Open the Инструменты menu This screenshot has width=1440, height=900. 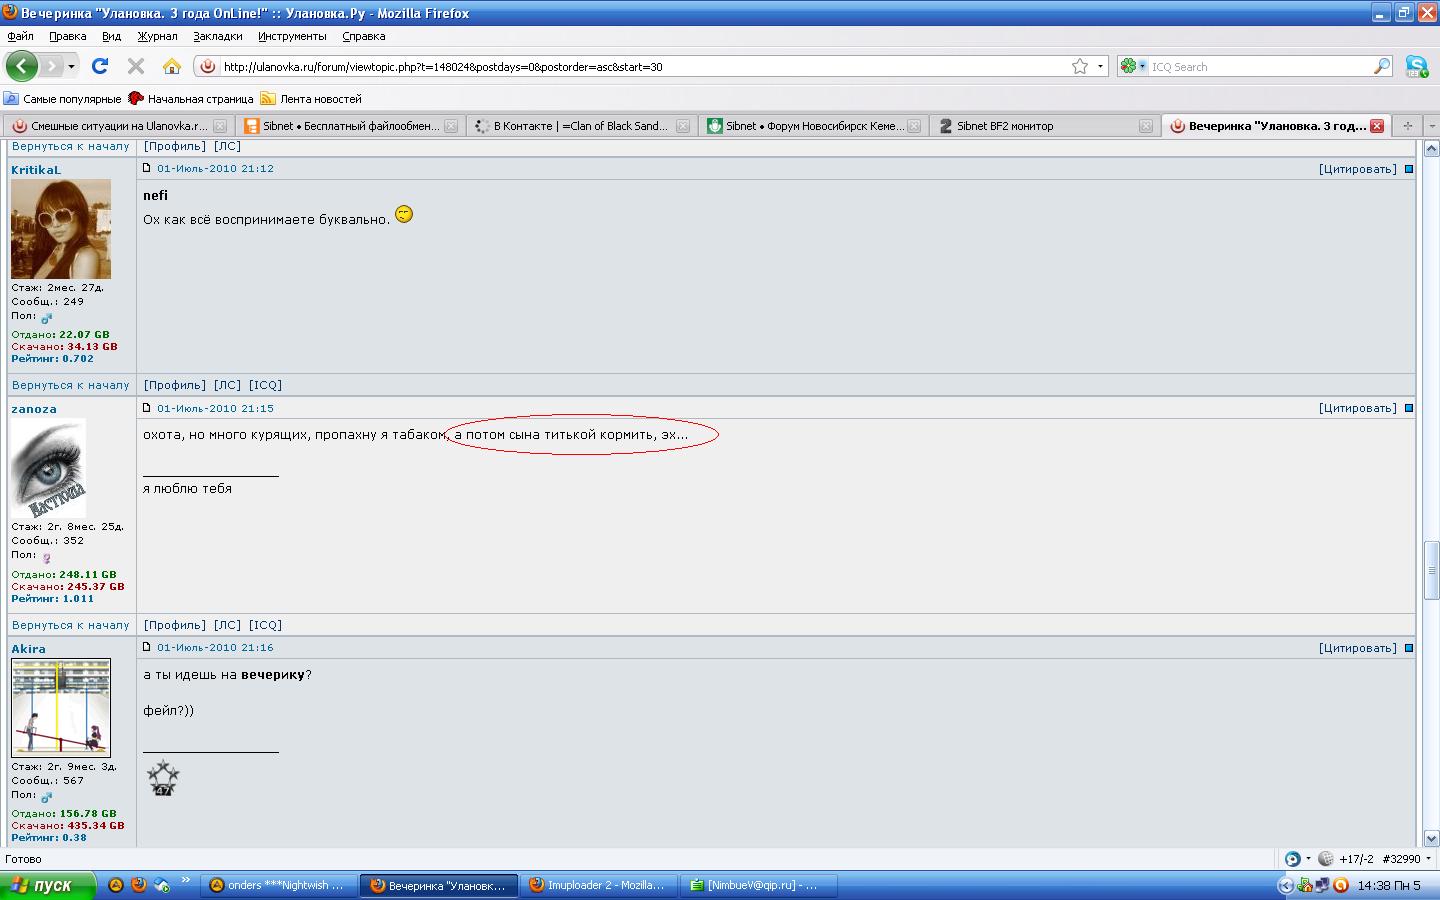point(292,36)
